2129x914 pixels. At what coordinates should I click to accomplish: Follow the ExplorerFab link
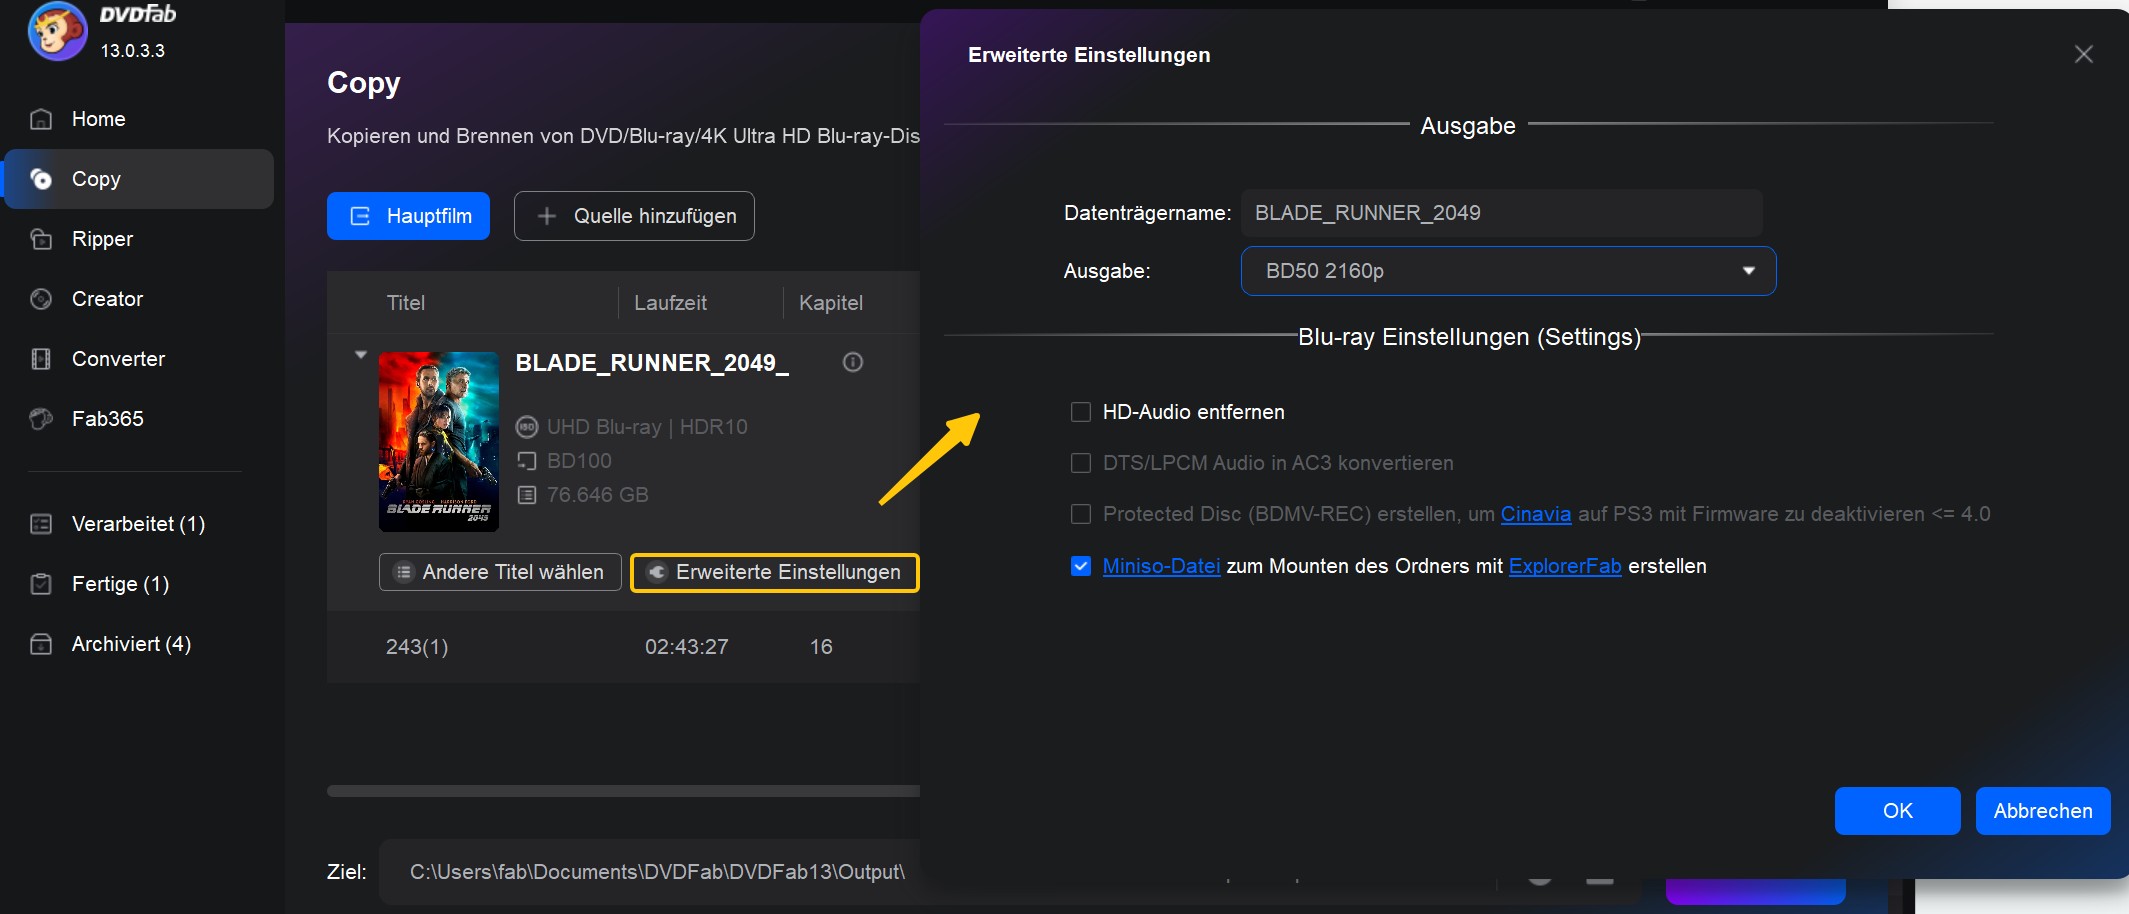(1565, 566)
